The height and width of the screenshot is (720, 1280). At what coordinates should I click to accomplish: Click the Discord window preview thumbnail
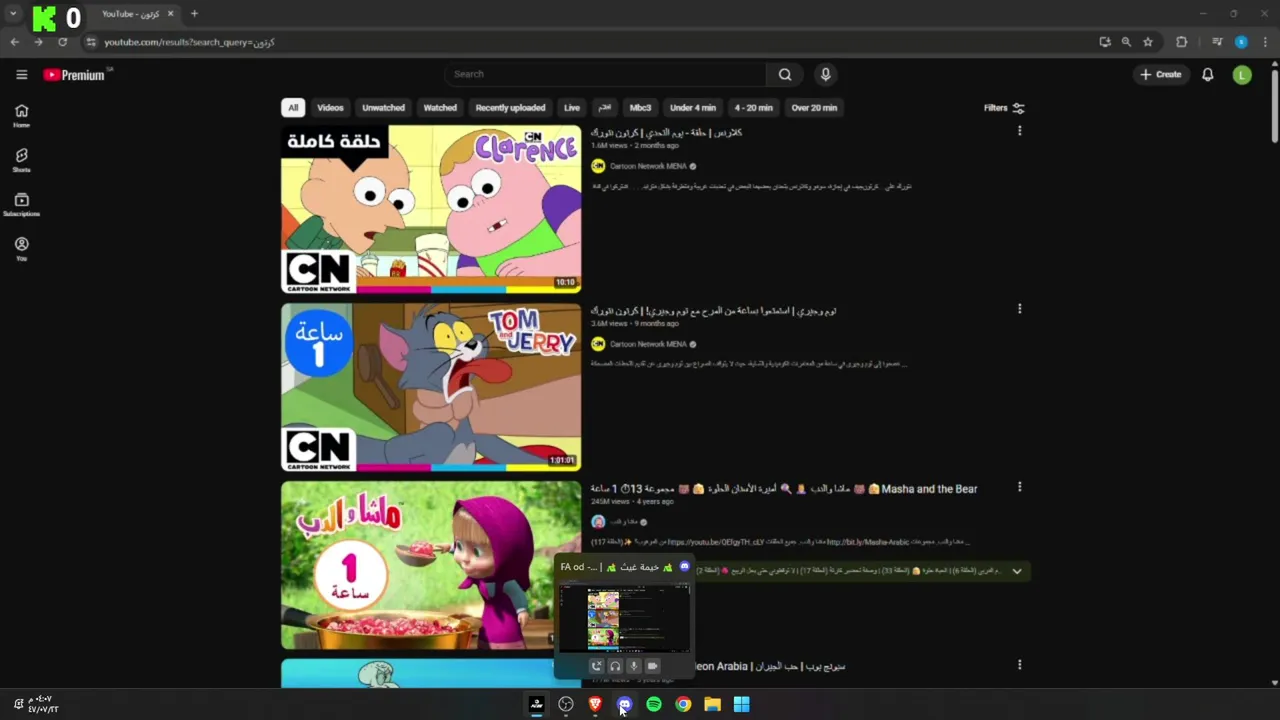(x=624, y=617)
